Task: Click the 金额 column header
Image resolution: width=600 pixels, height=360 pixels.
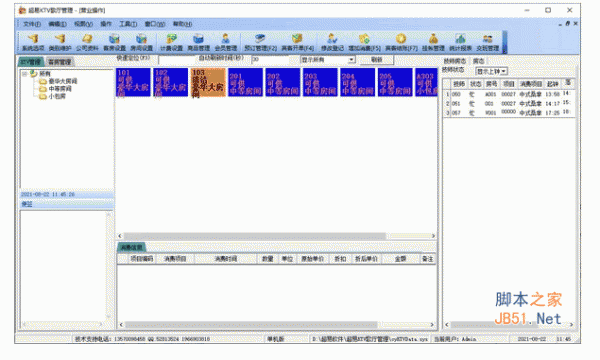Action: [x=400, y=259]
